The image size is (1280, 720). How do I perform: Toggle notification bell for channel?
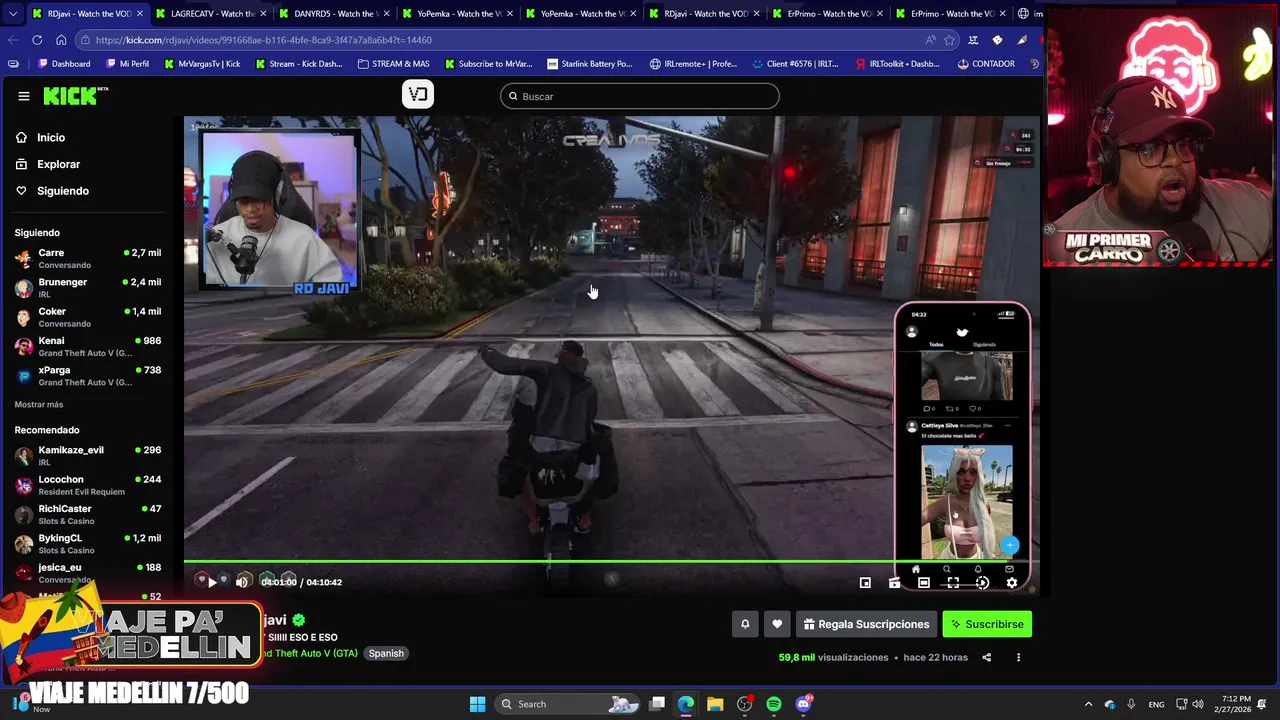tap(745, 624)
